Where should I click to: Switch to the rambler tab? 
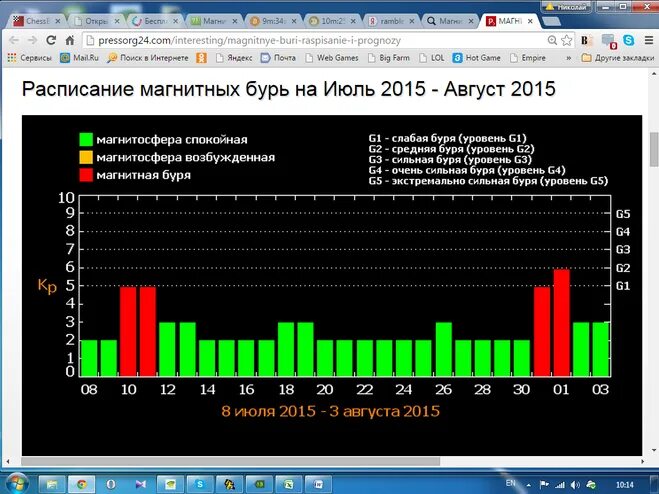[x=391, y=21]
